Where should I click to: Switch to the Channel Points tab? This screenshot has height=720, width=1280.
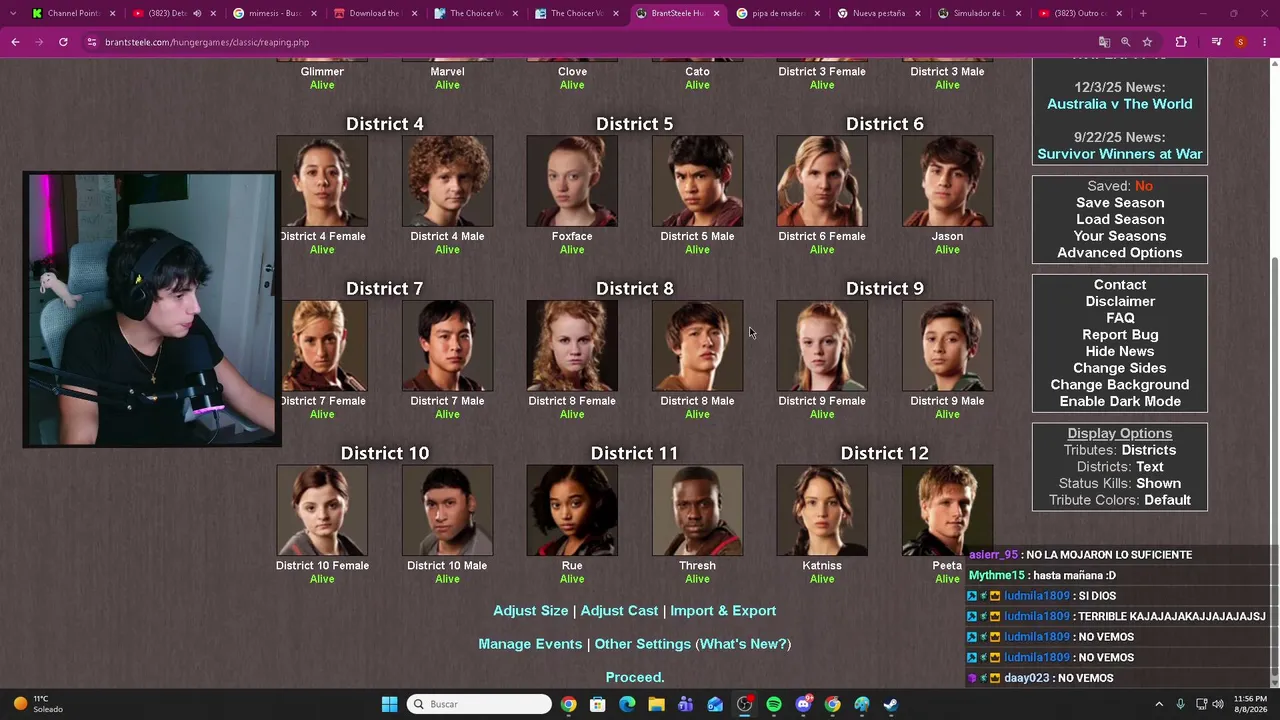74,14
